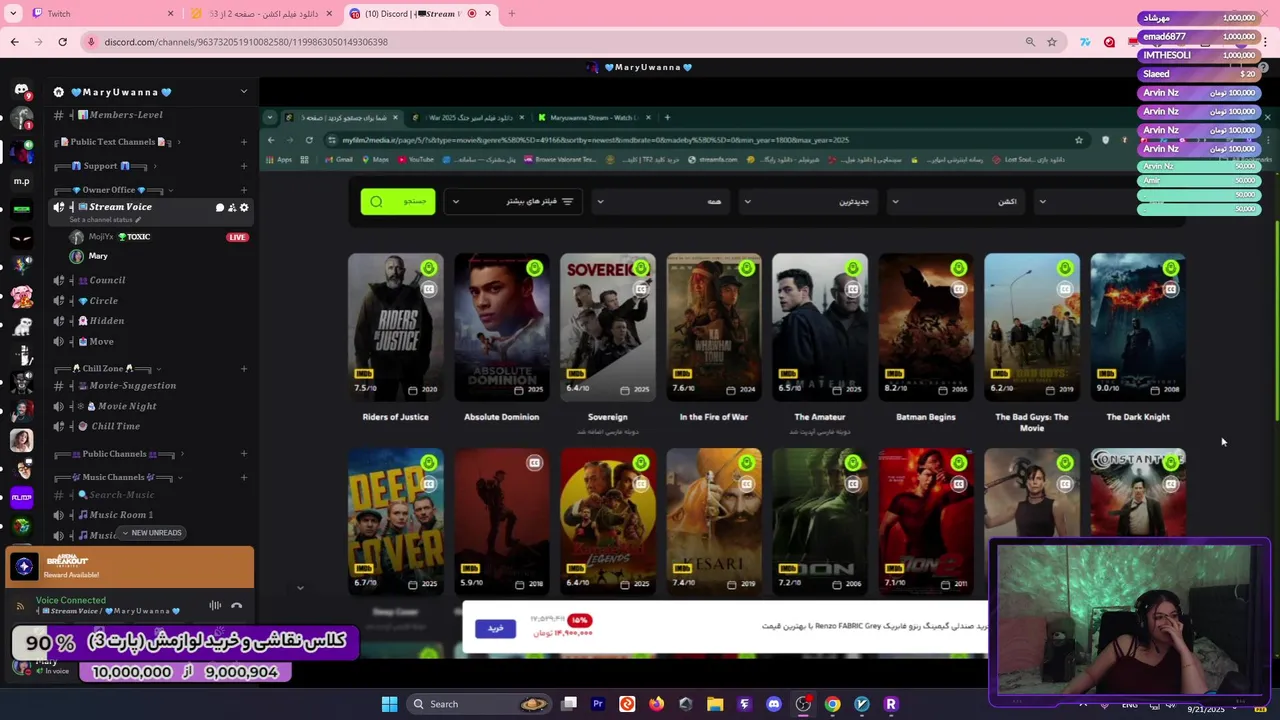
Task: Add channel to Public Channels category
Action: click(244, 454)
